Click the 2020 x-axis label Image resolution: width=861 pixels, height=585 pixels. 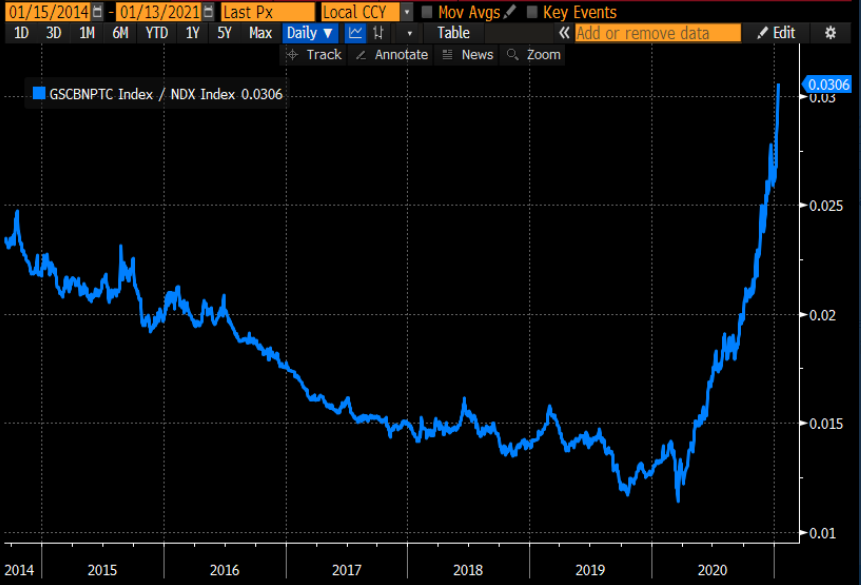click(x=712, y=570)
